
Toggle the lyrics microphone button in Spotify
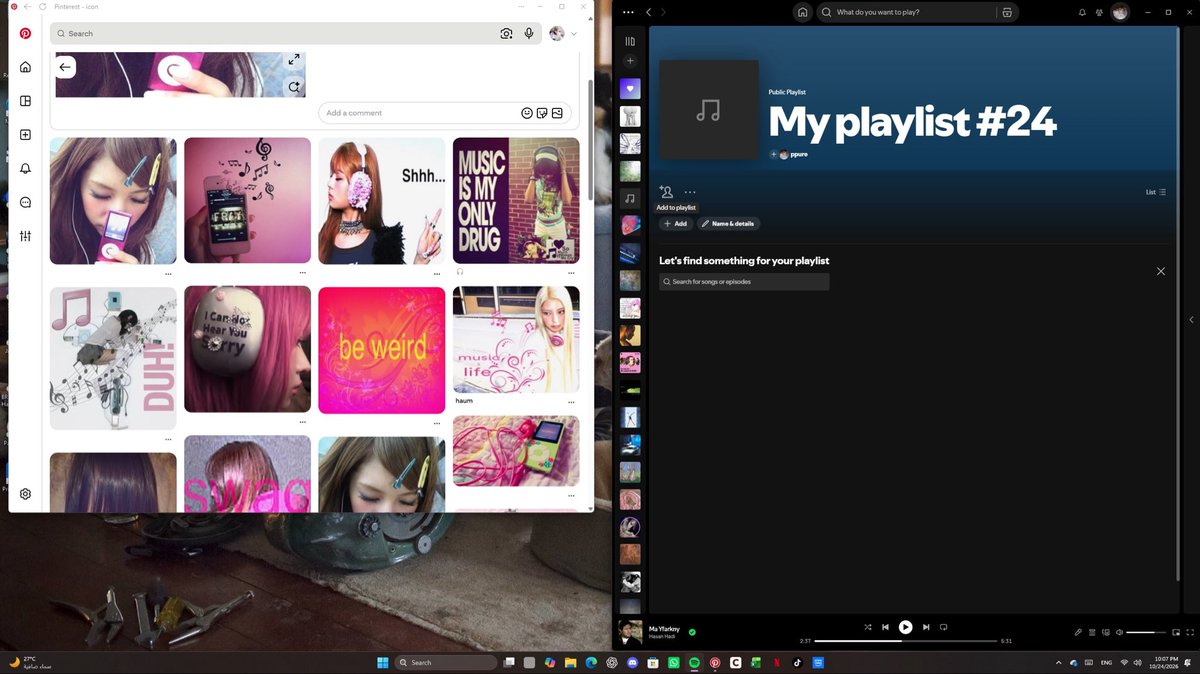pos(1078,632)
